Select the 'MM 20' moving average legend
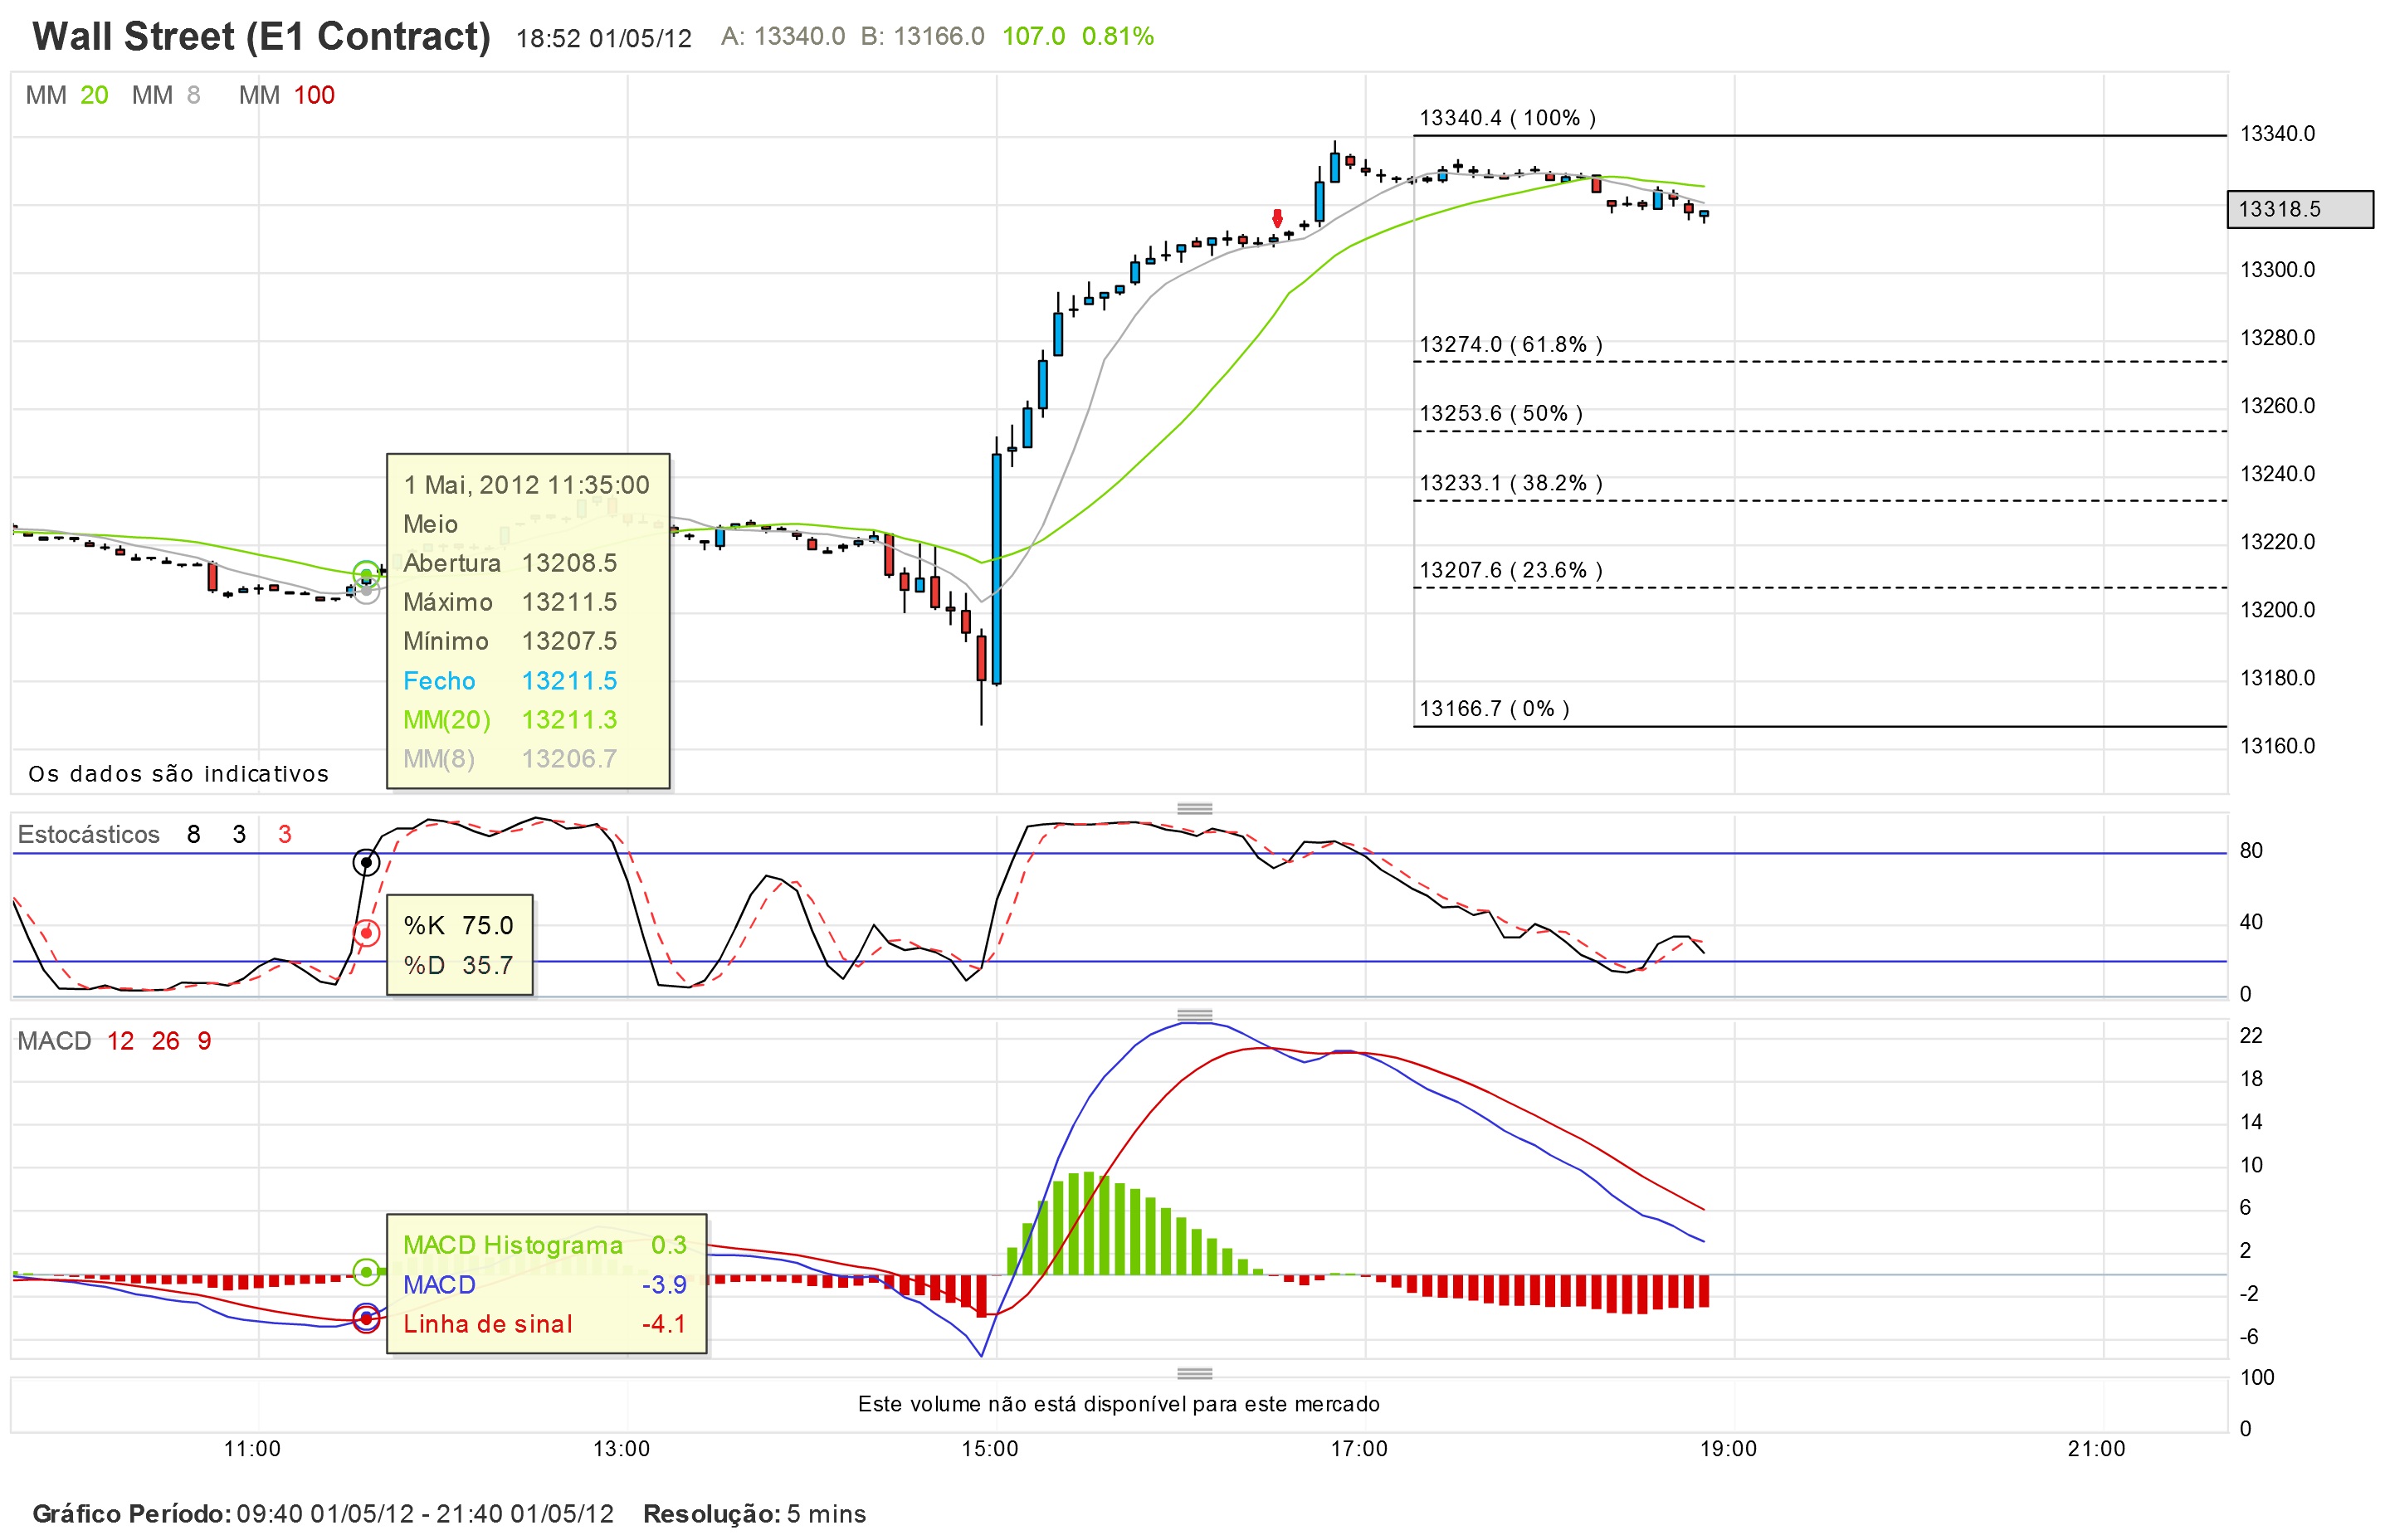 (67, 95)
